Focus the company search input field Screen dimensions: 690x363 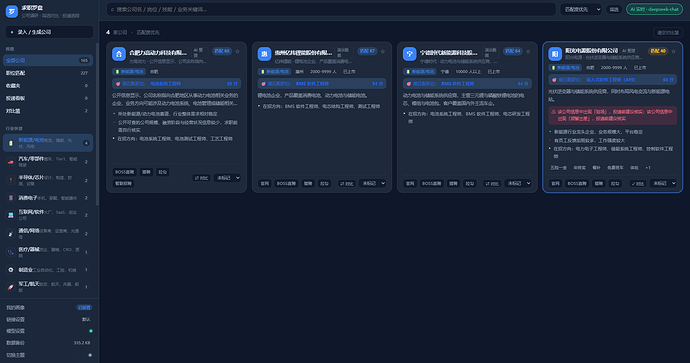coord(331,9)
